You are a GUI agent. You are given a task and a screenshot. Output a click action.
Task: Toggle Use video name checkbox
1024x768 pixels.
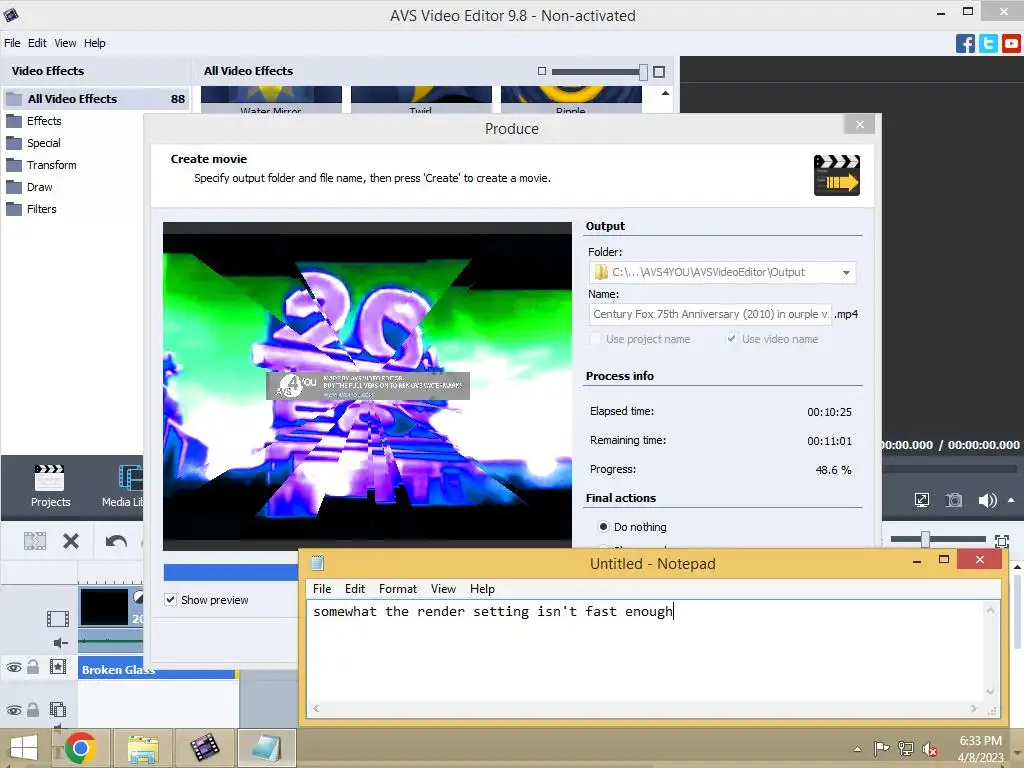click(x=731, y=339)
